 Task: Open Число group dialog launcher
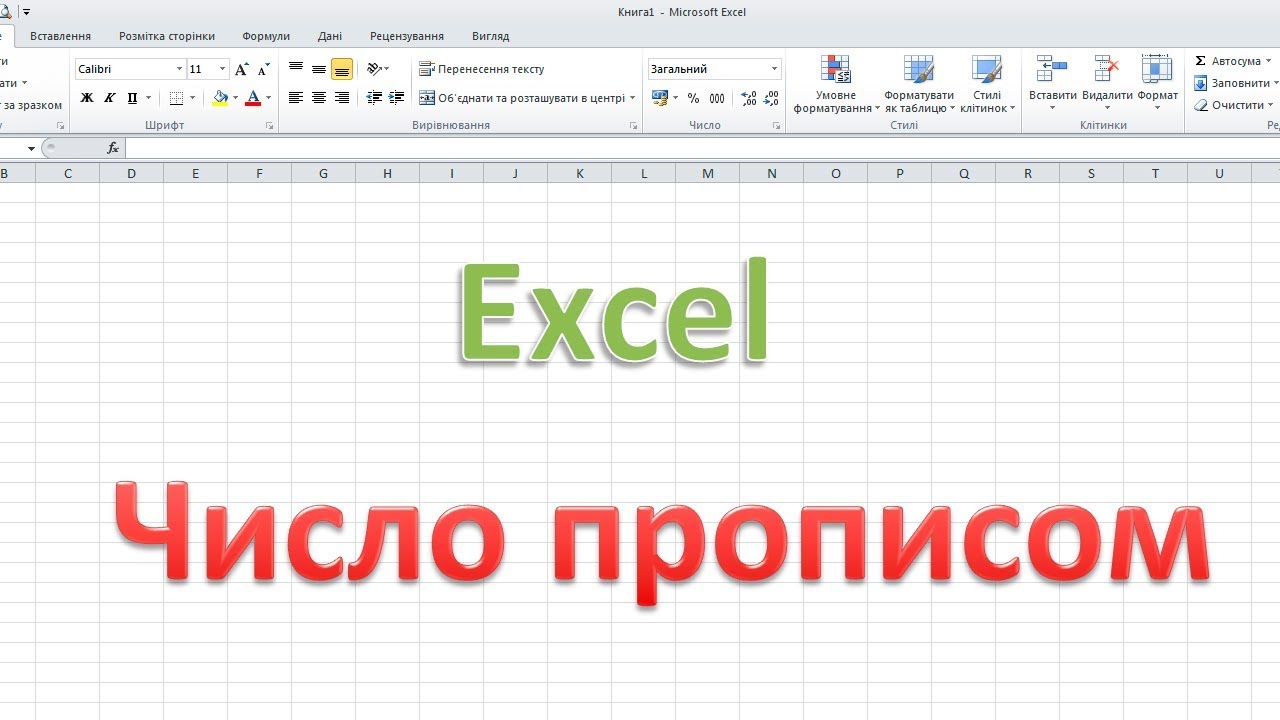point(776,126)
